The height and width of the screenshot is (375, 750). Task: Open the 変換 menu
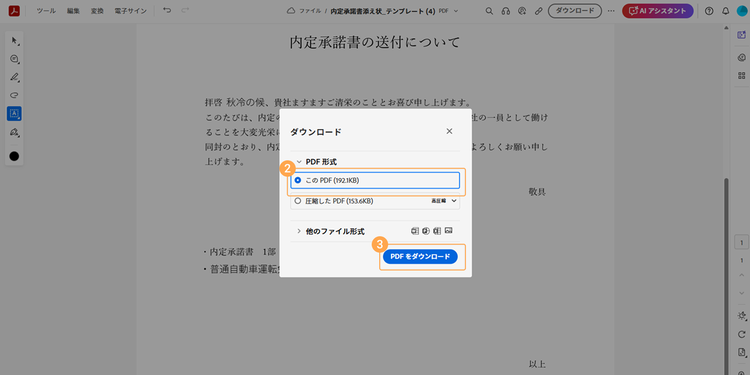pos(97,11)
